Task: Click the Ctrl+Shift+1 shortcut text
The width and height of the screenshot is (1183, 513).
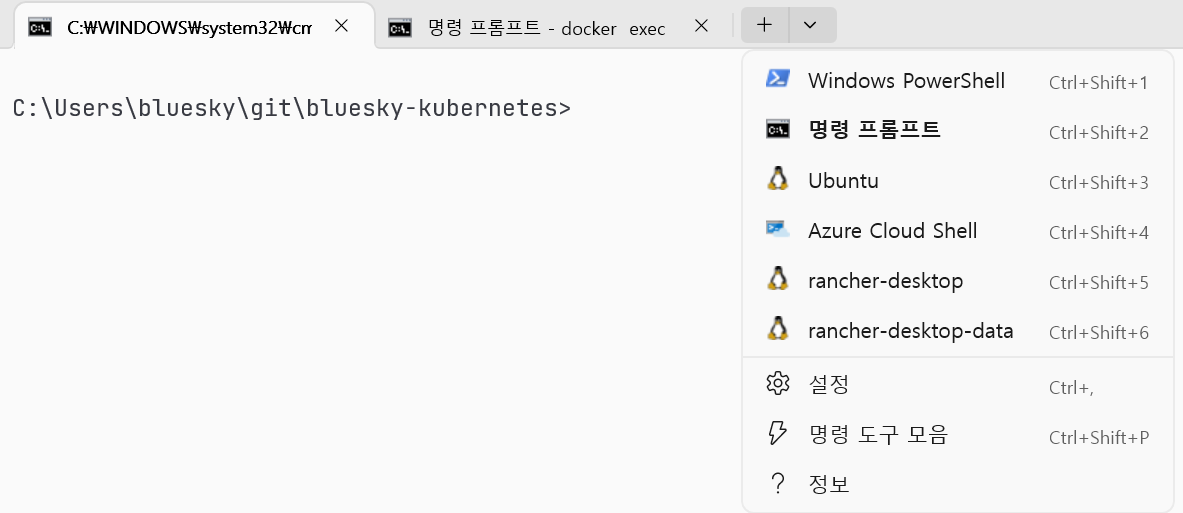Action: coord(1098,83)
